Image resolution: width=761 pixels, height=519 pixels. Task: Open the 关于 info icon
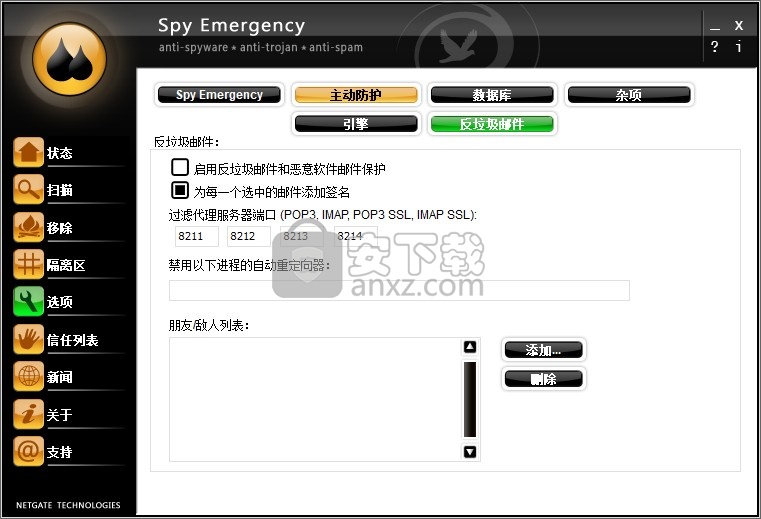pos(29,414)
